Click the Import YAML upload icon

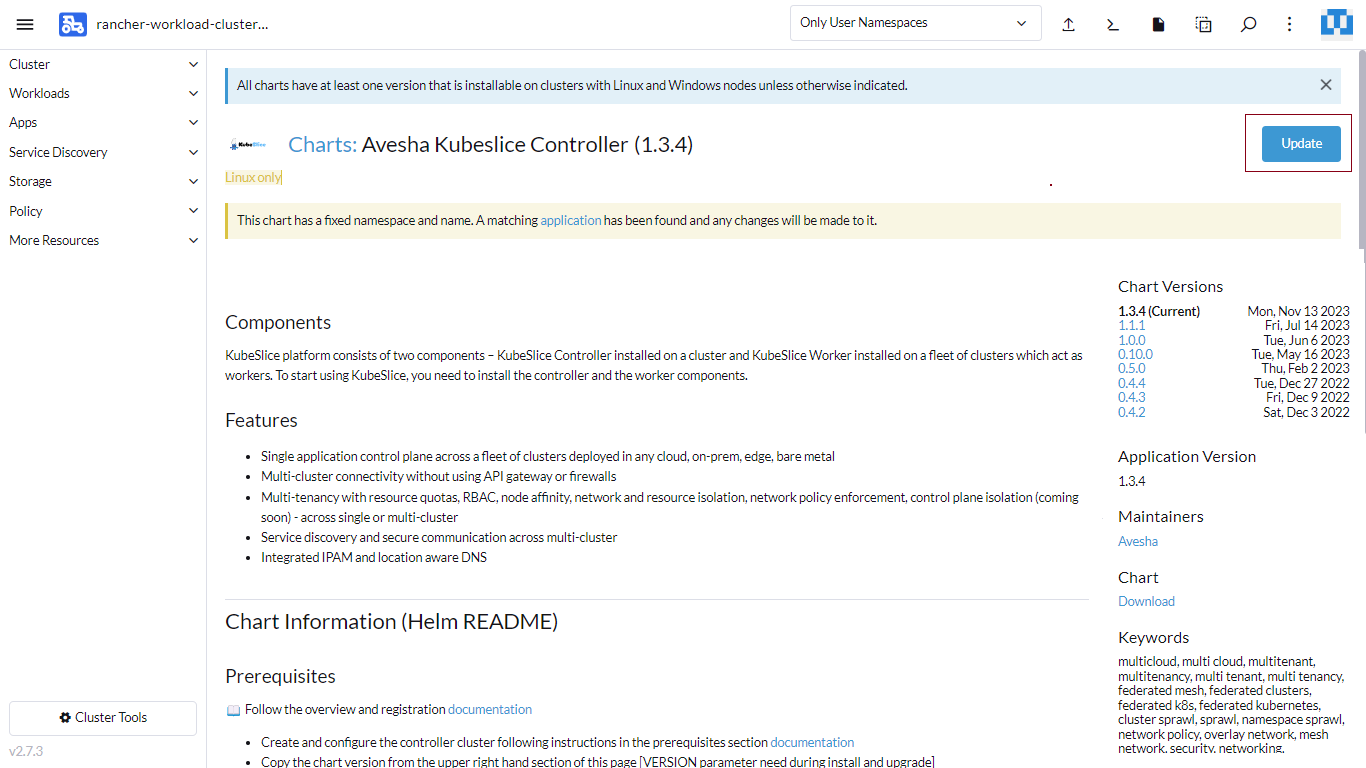[x=1068, y=24]
